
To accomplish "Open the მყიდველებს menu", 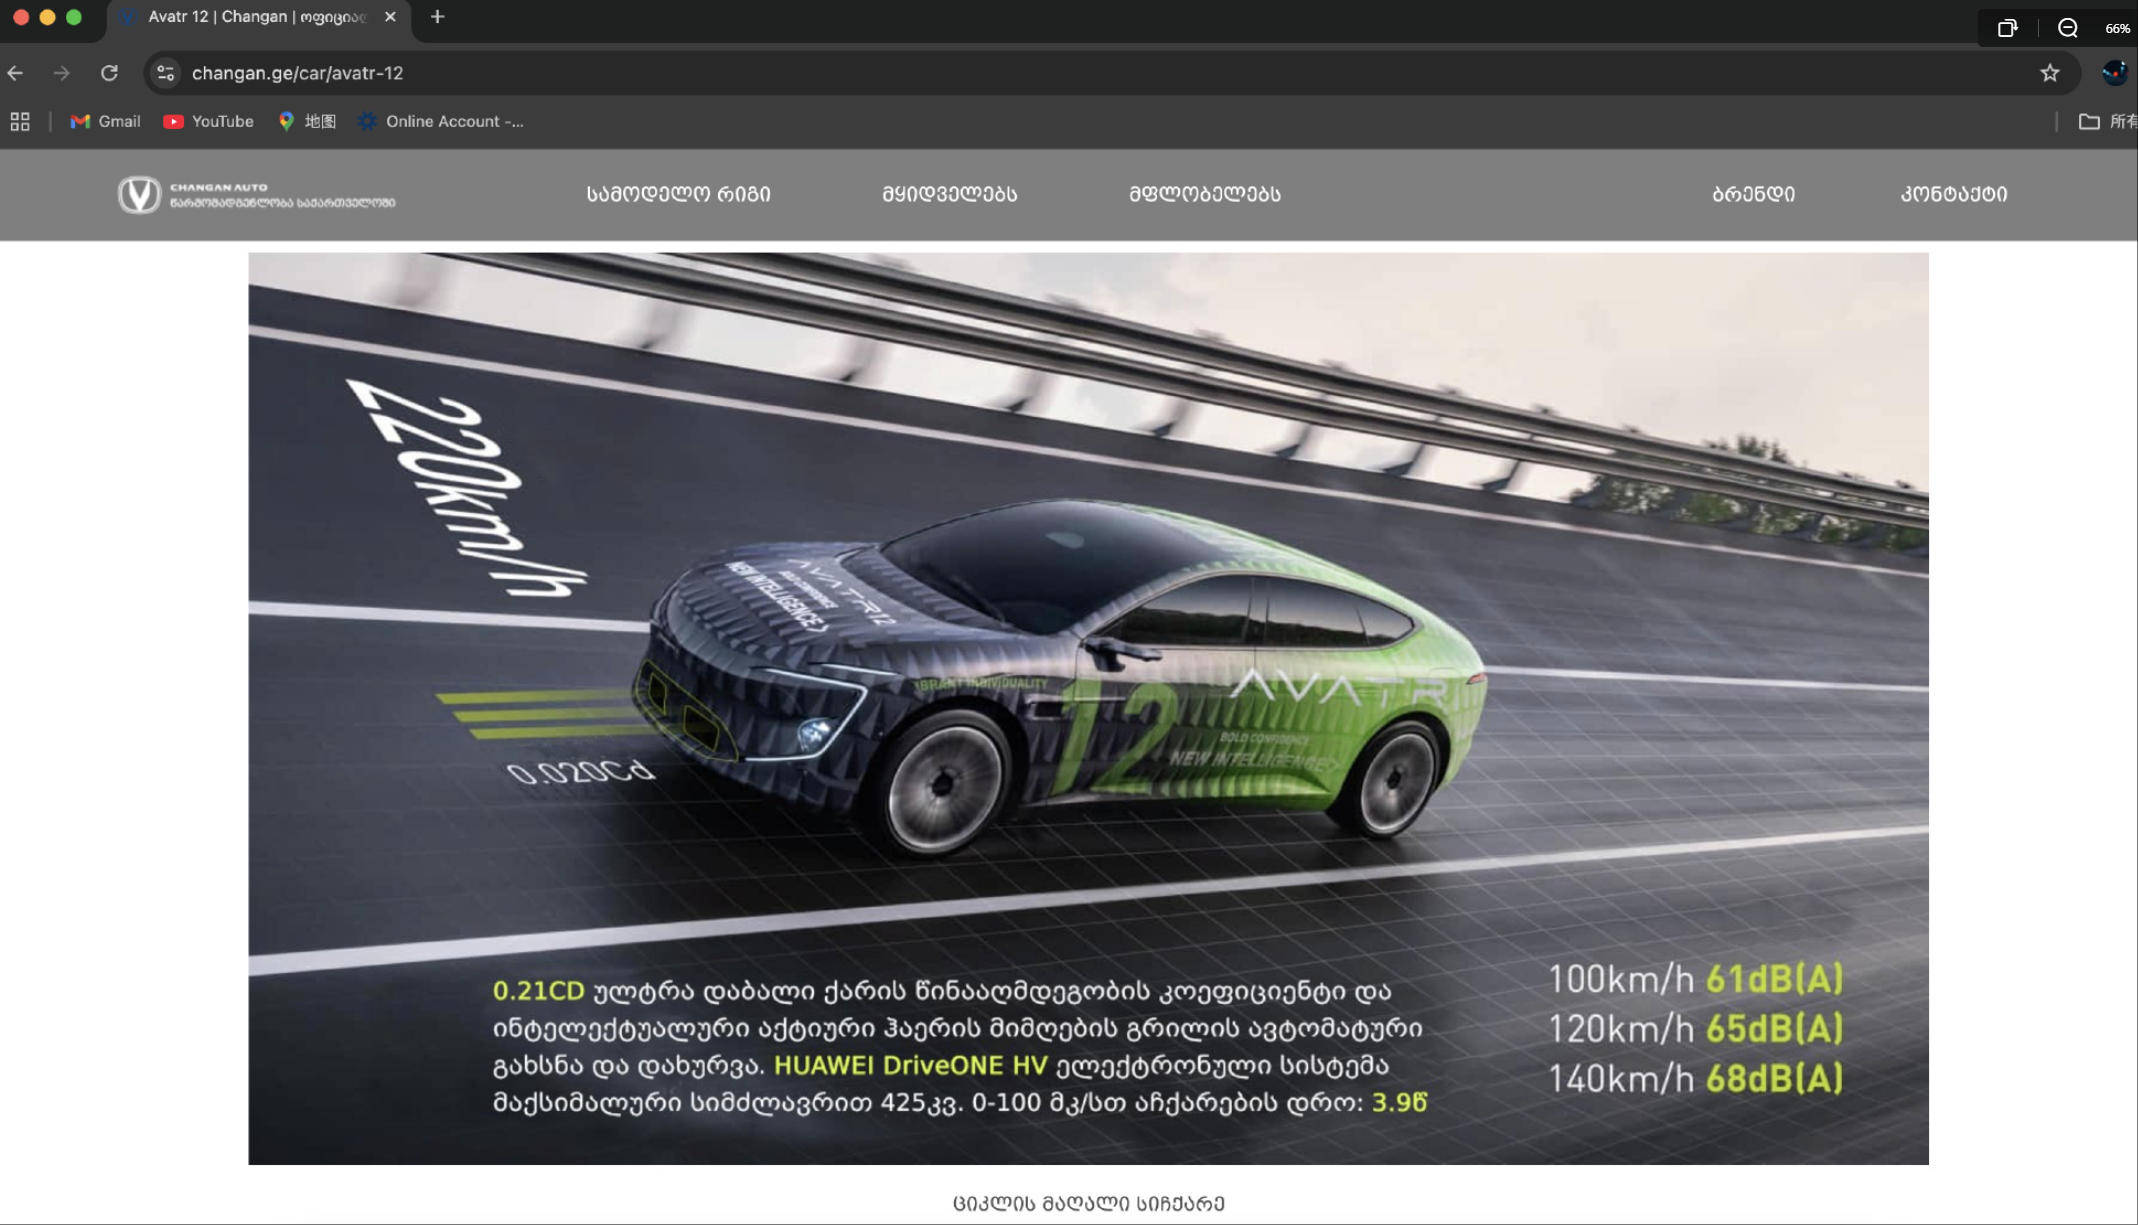I will pos(949,194).
